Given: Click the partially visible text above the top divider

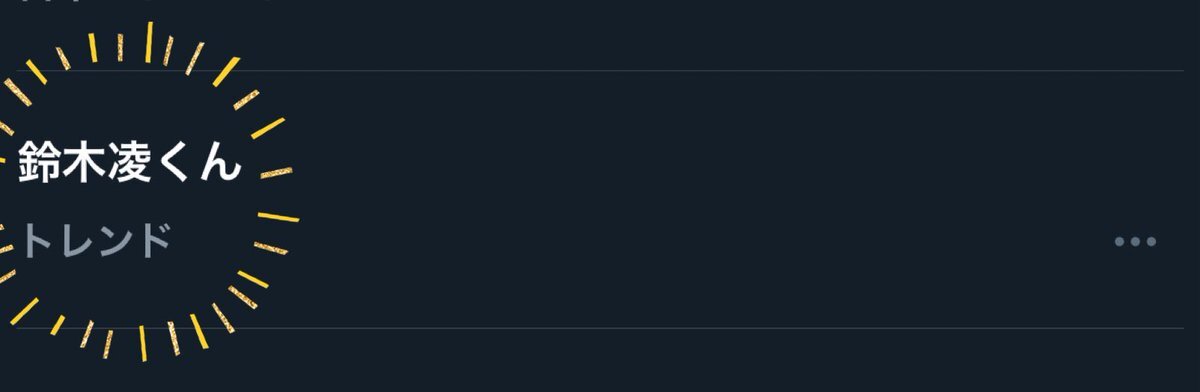Looking at the screenshot, I should point(140,3).
